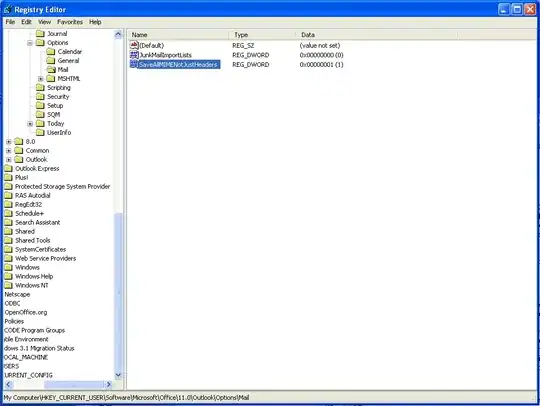Click the Today folder icon
The width and height of the screenshot is (540, 406).
tap(40, 123)
